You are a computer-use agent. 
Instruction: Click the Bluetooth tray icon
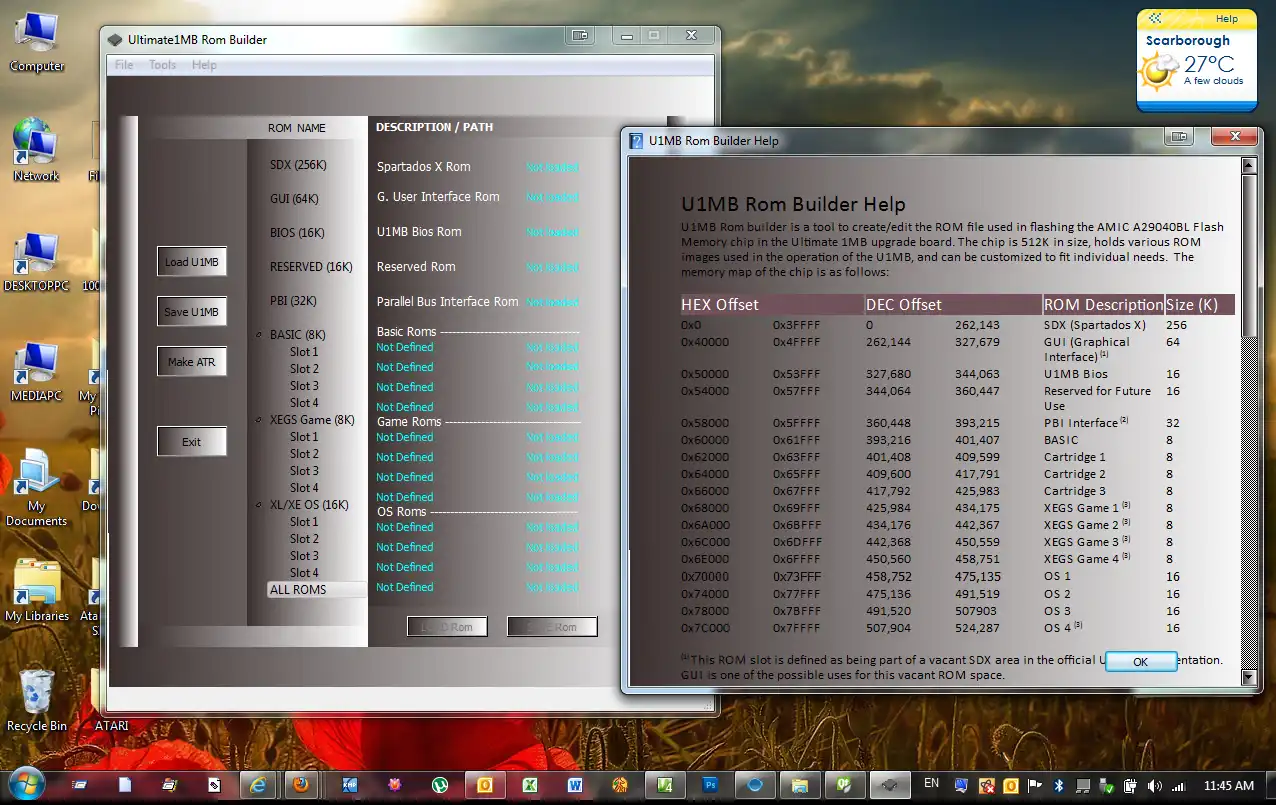tap(1058, 786)
